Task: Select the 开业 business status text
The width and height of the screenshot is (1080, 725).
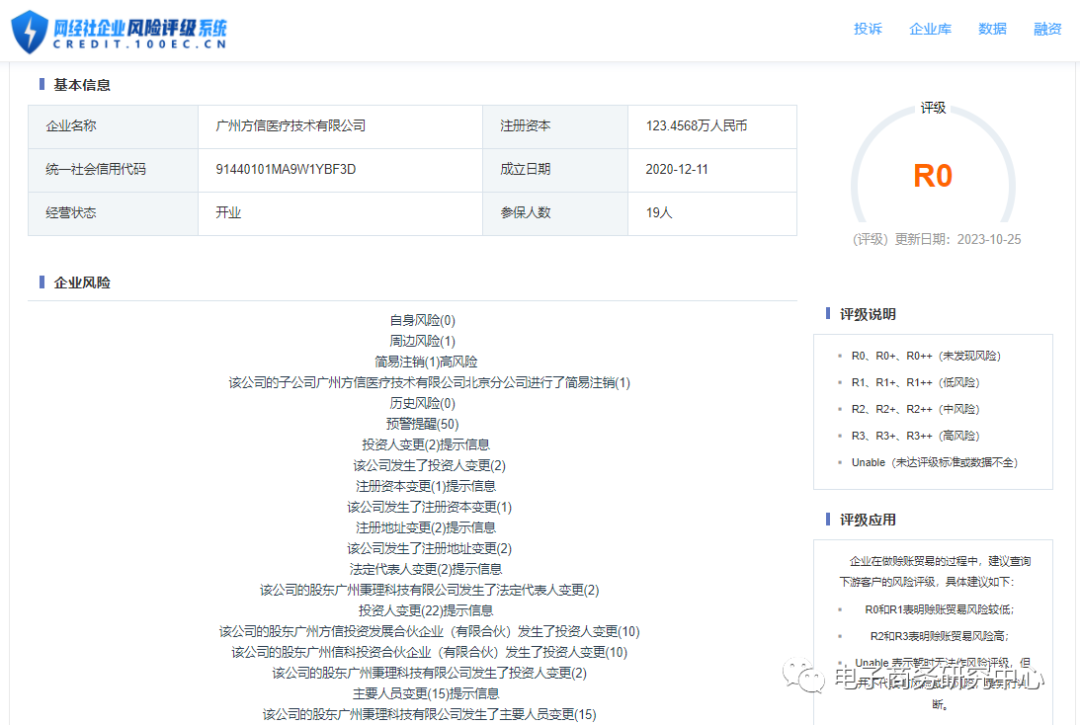Action: (x=229, y=213)
